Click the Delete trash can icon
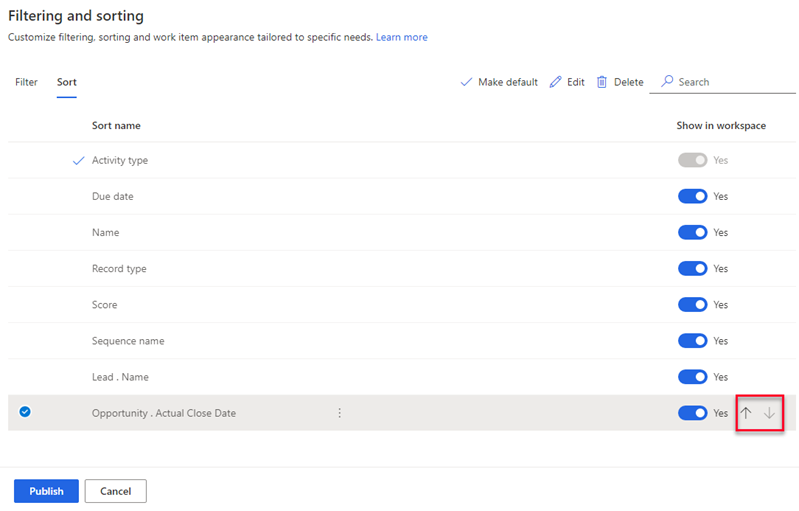 click(602, 82)
